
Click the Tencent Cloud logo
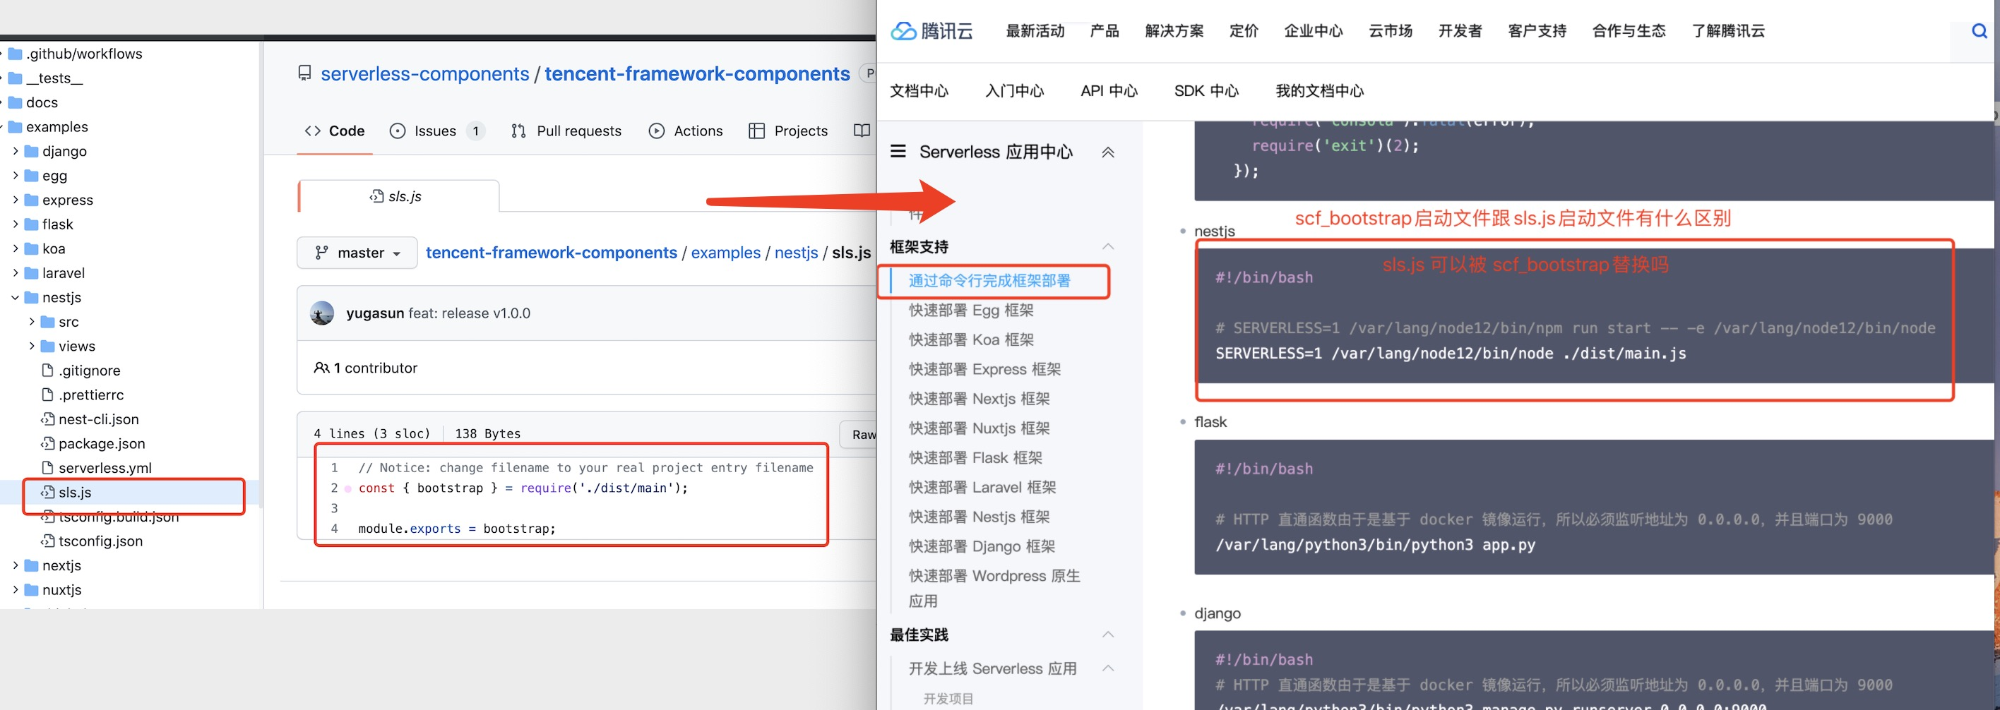932,31
